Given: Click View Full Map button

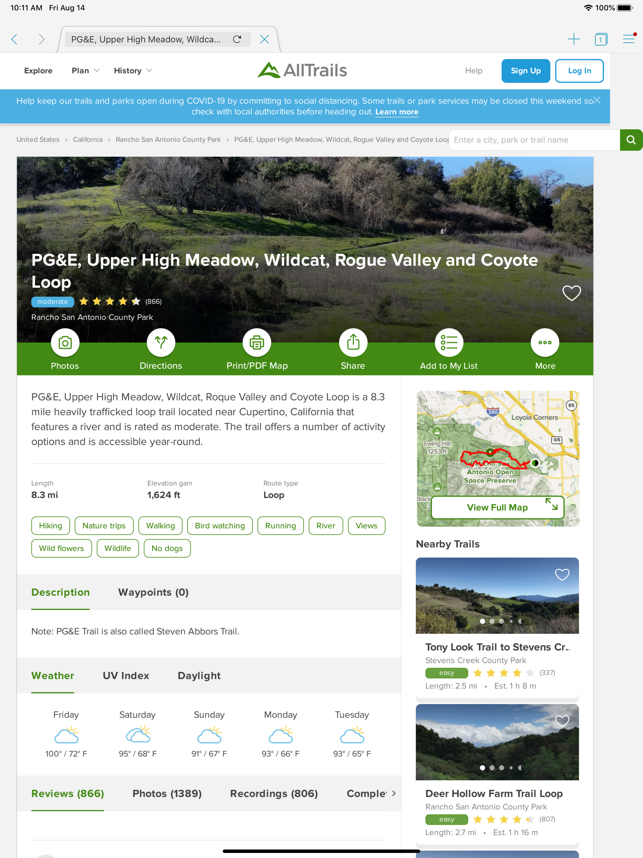Looking at the screenshot, I should point(497,507).
